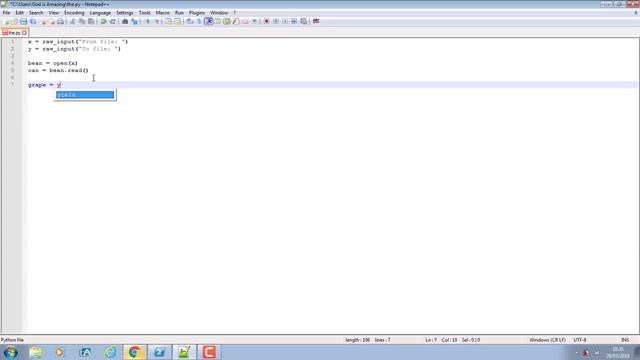This screenshot has width=640, height=360.
Task: Open Folder as Workspace icon
Action: [x=245, y=21]
